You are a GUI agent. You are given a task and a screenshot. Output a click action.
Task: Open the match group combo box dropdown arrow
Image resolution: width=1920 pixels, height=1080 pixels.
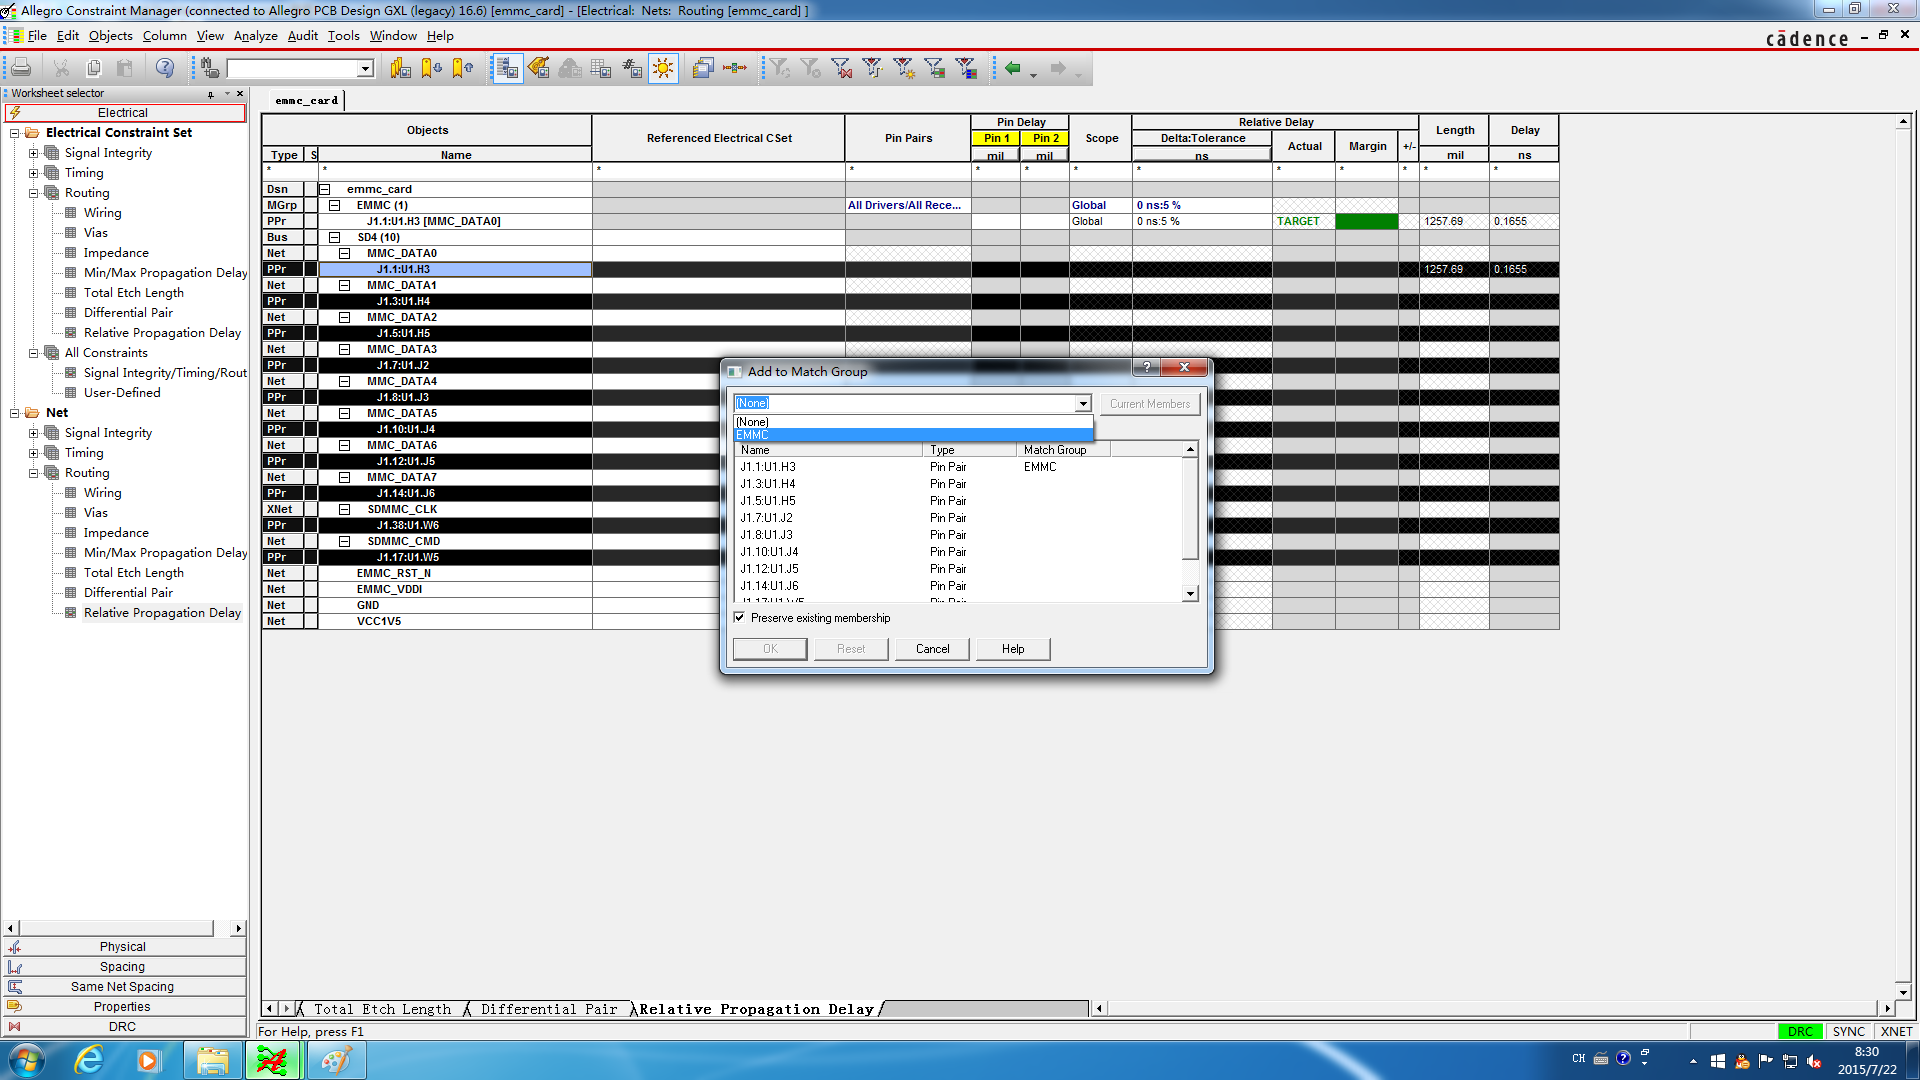click(x=1083, y=403)
